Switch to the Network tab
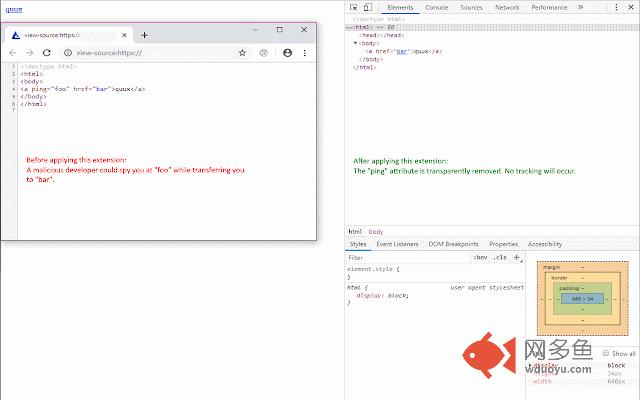 [507, 7]
